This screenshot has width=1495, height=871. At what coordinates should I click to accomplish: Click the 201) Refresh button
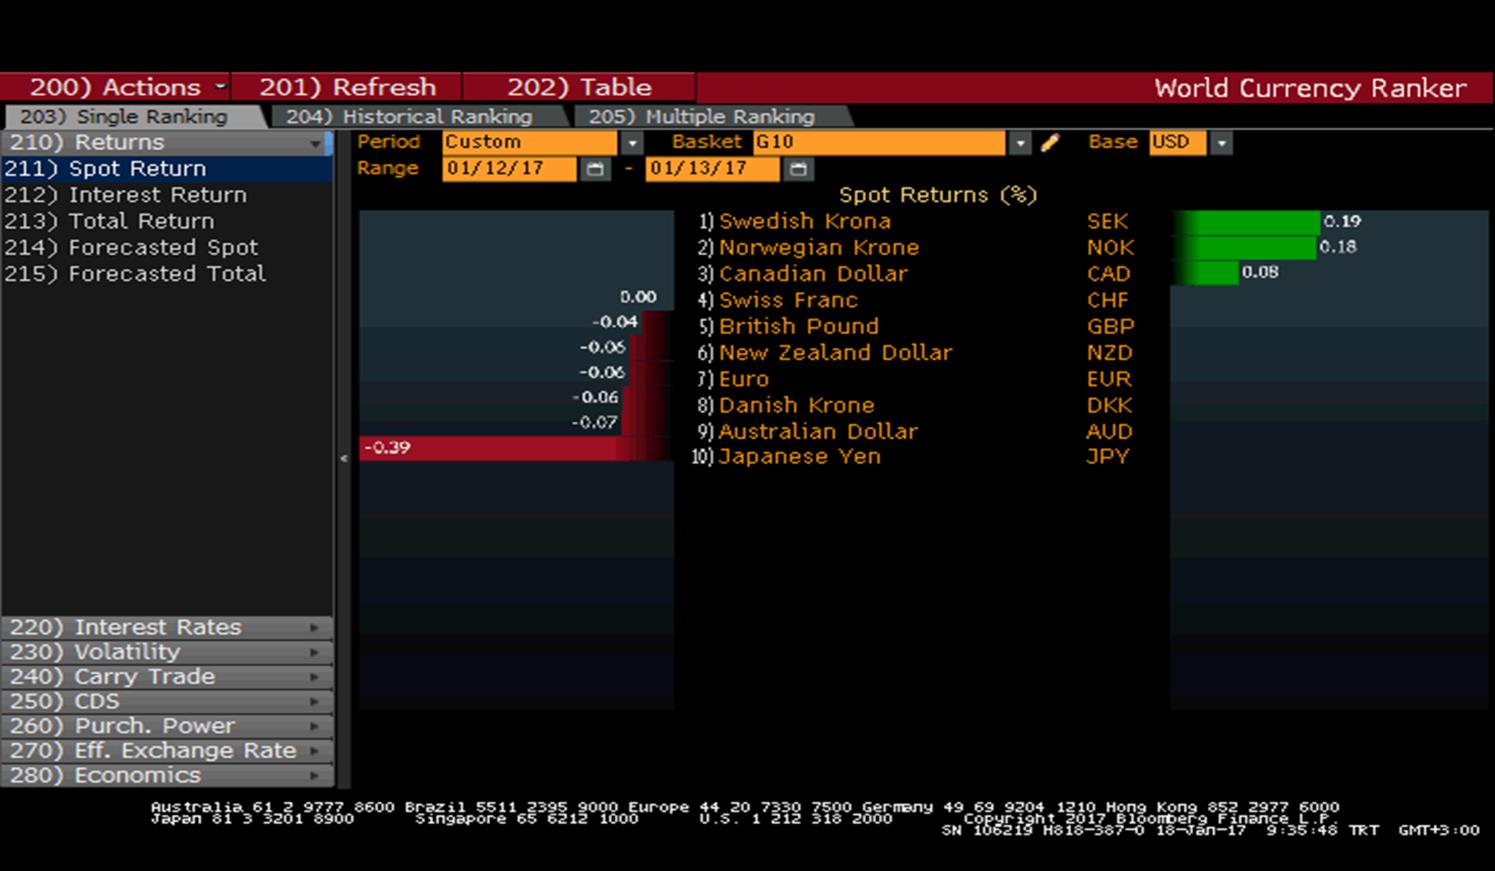(347, 87)
